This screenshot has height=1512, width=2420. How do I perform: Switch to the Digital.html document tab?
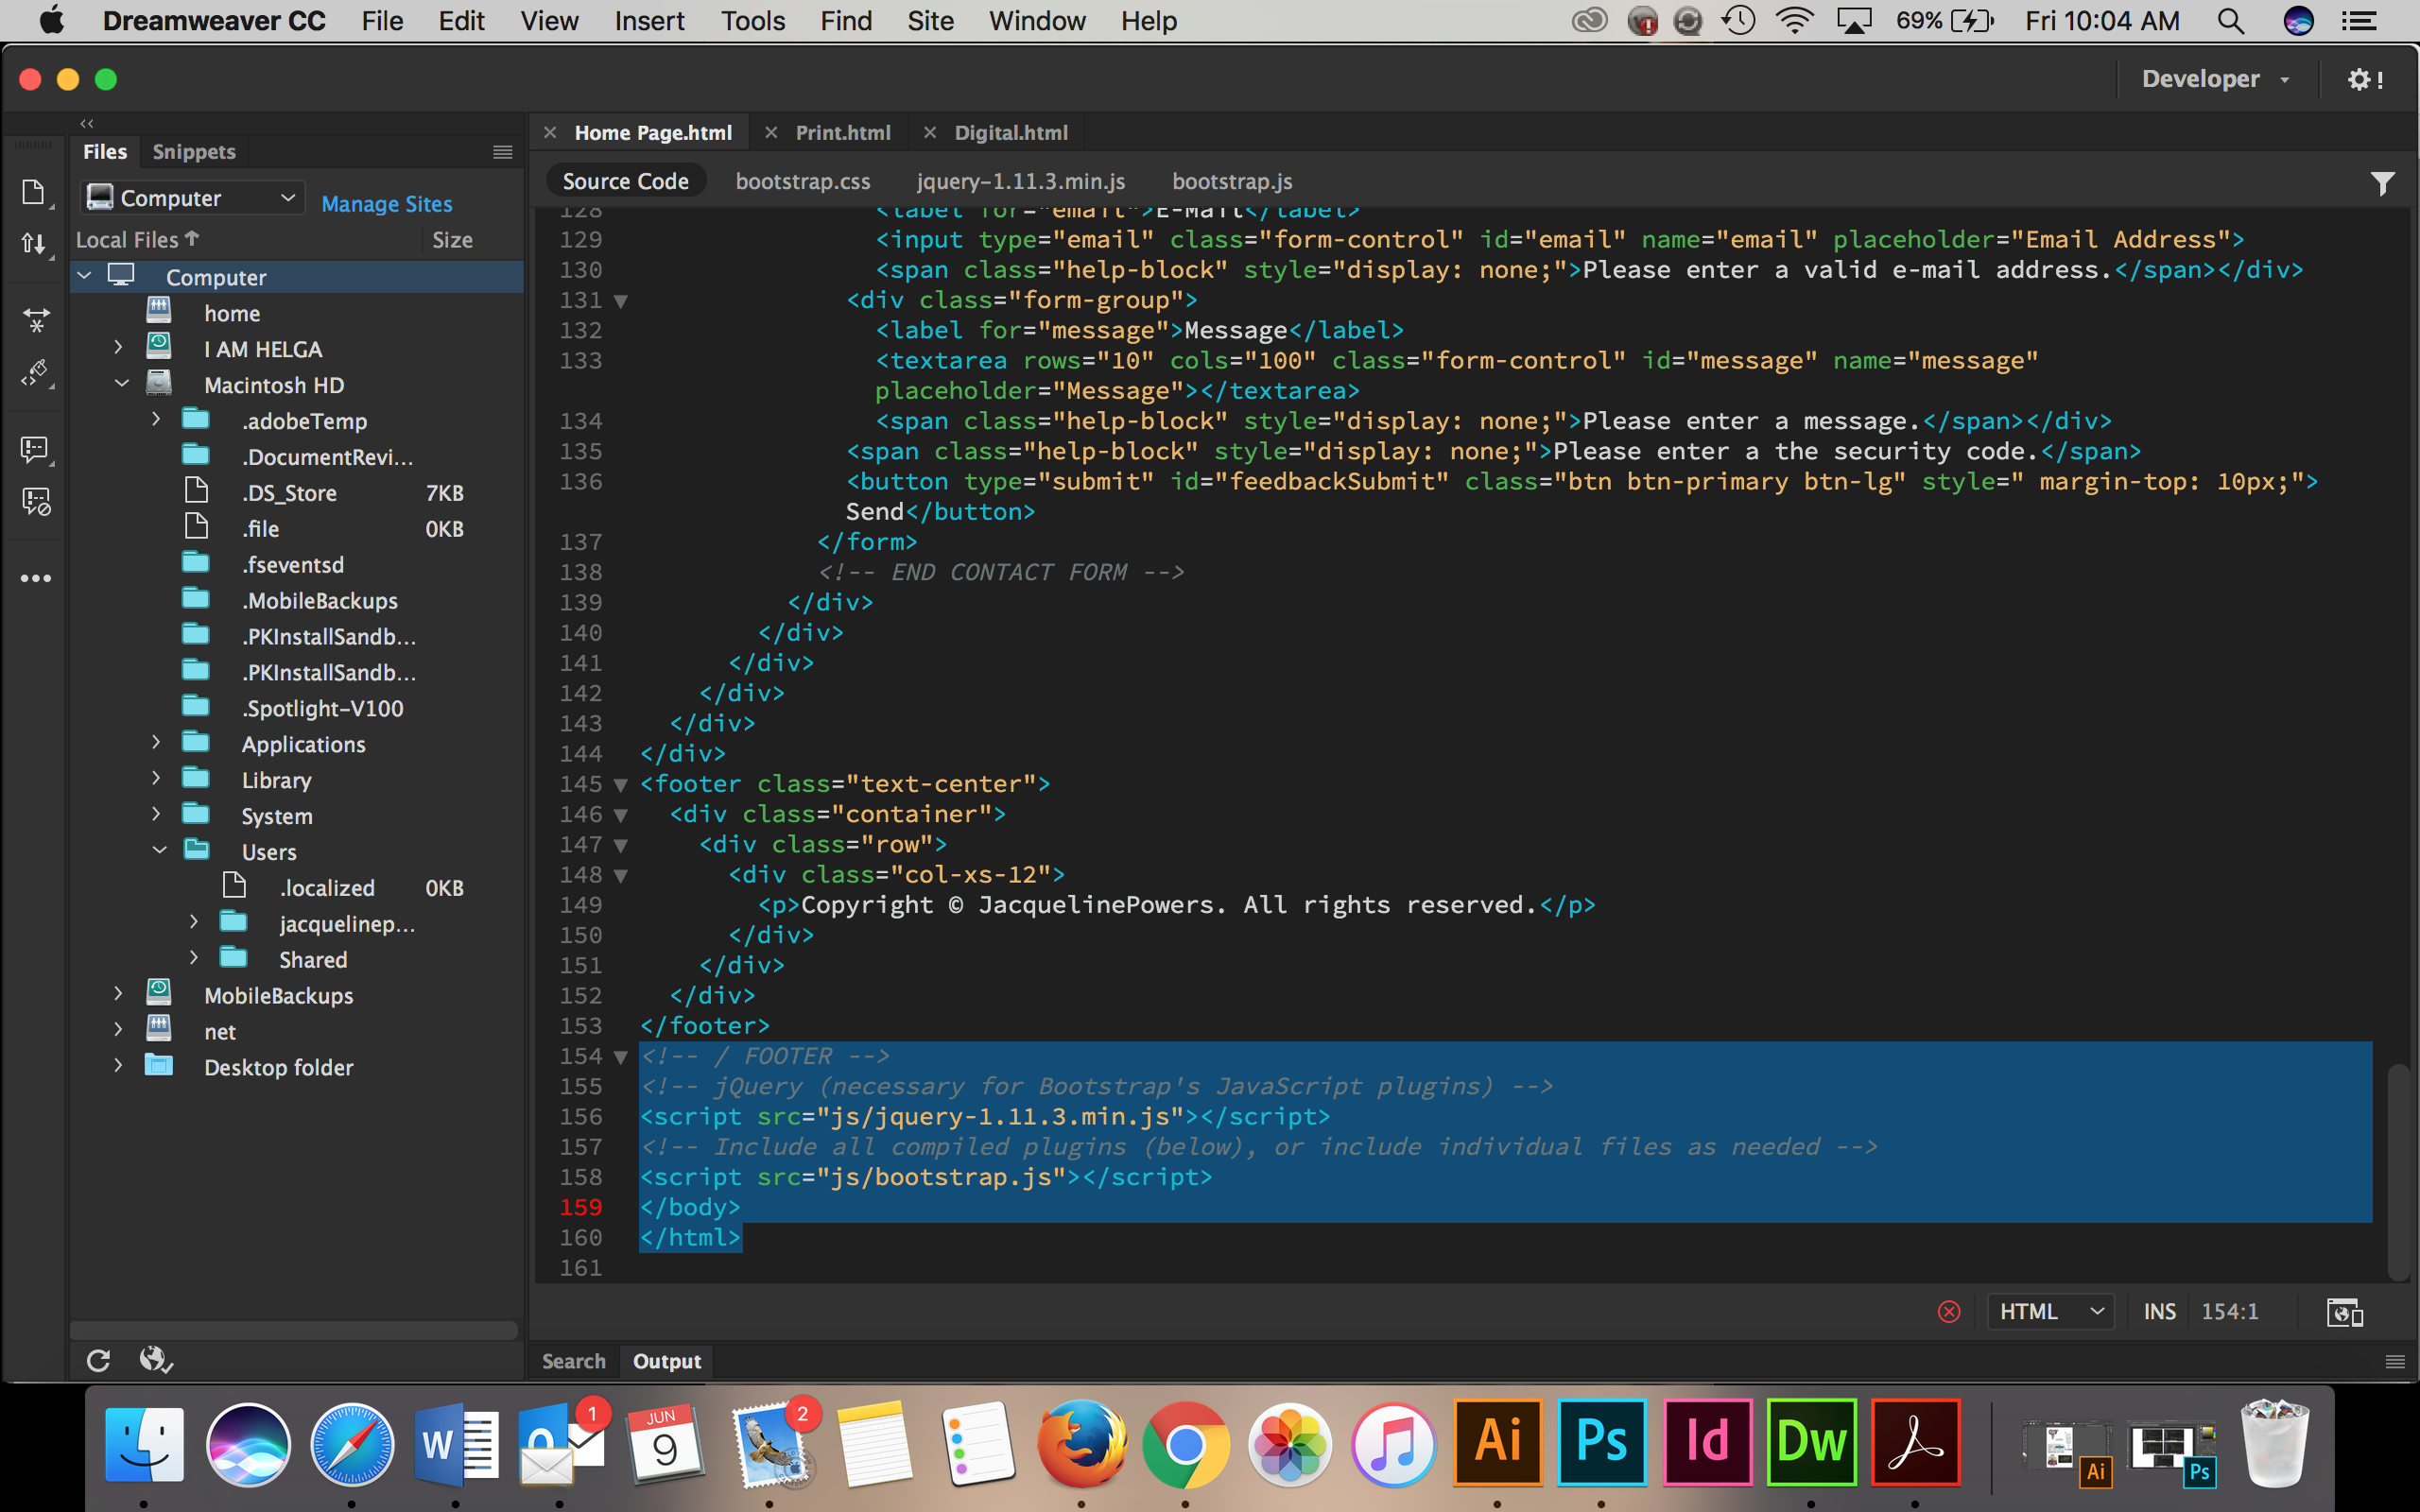tap(1011, 132)
